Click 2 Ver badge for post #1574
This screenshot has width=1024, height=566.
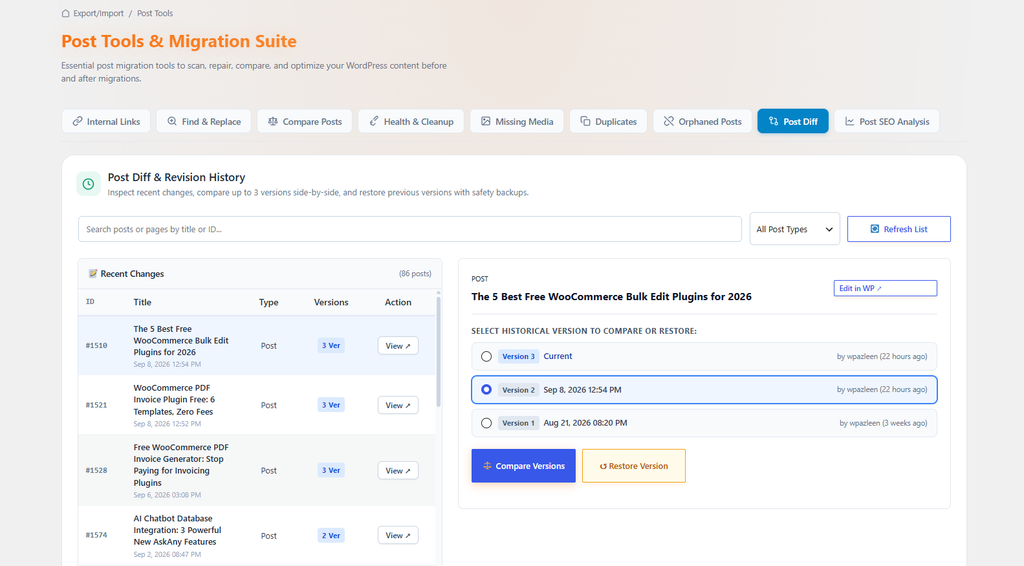[331, 535]
